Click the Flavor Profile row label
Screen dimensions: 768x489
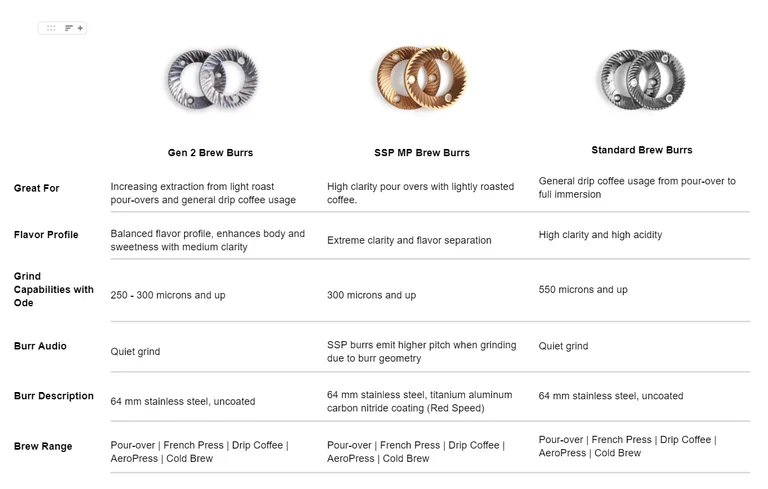coord(46,235)
